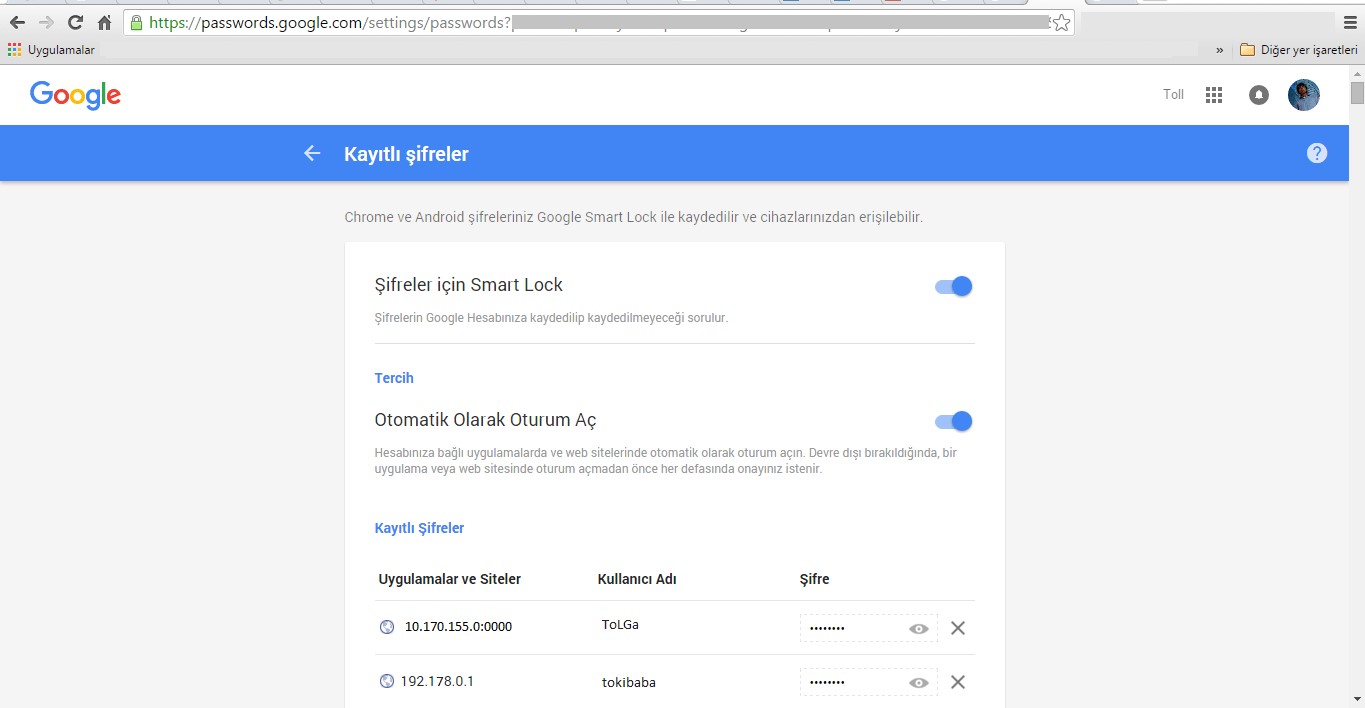
Task: Remove the 192.178.0.1 saved password
Action: 957,682
